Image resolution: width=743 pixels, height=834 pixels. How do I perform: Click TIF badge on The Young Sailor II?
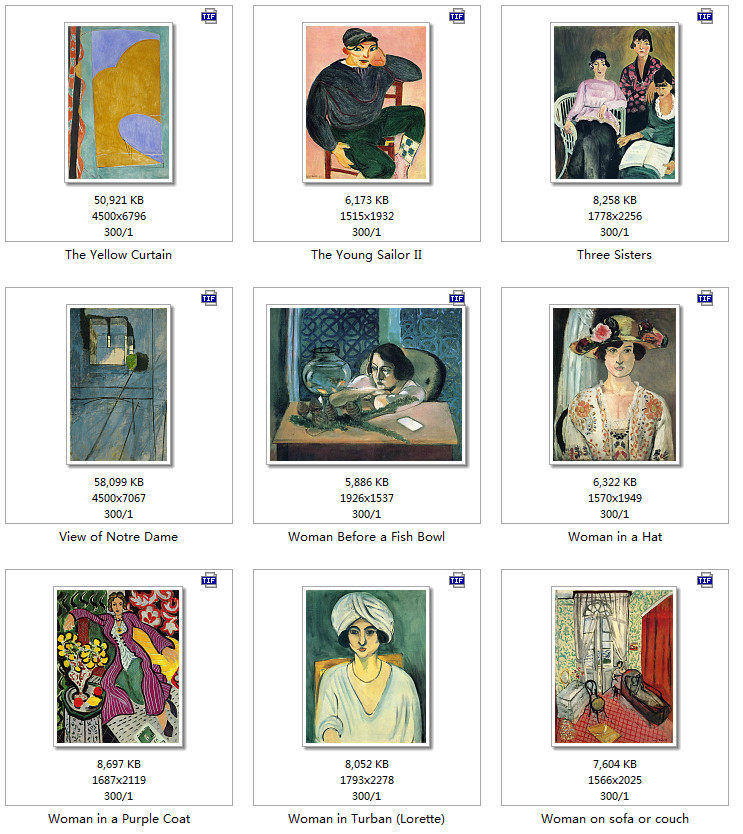tap(457, 16)
